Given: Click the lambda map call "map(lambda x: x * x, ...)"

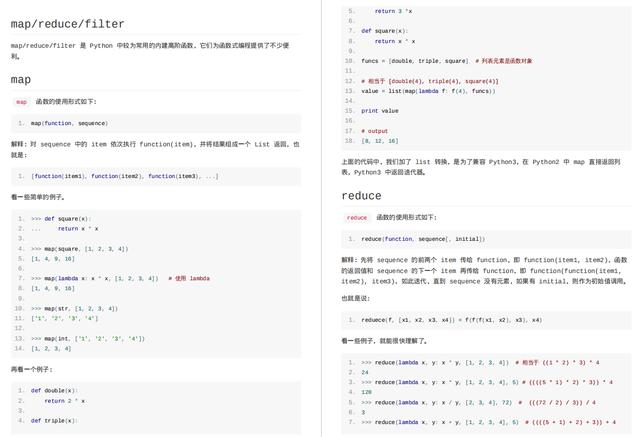Looking at the screenshot, I should point(94,278).
